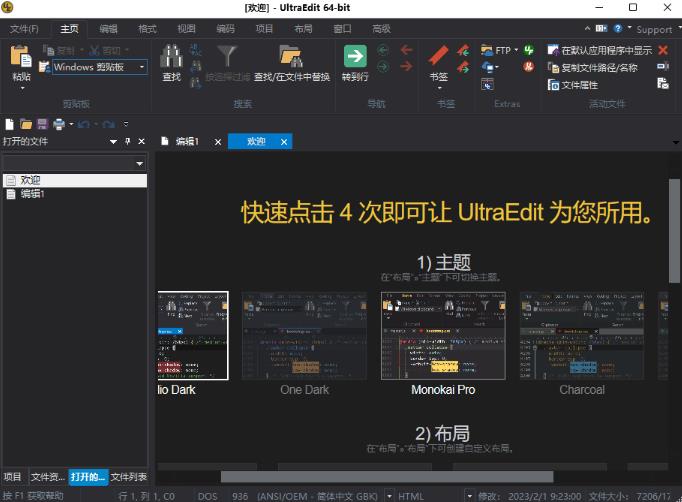Click the Save floppy icon in quick access toolbar
Image resolution: width=682 pixels, height=502 pixels.
tap(42, 125)
